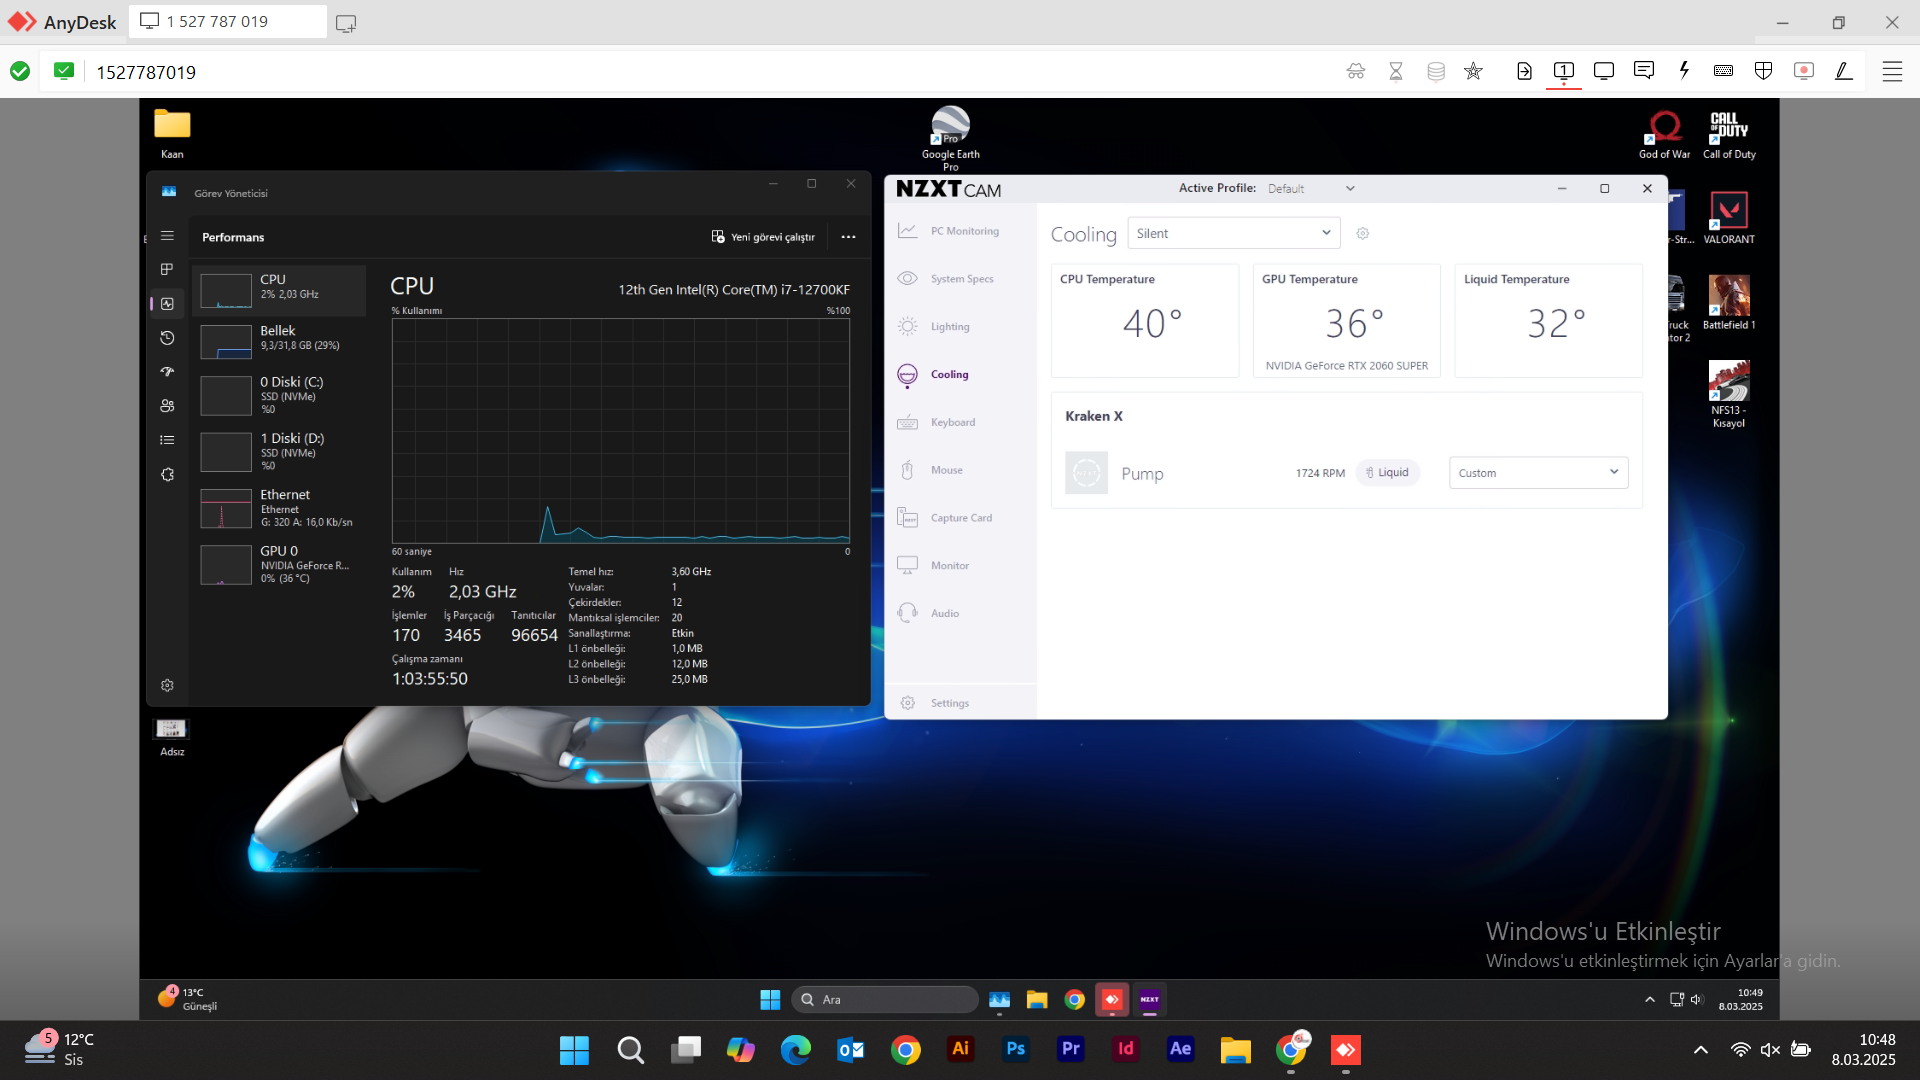Click the AnyDesk session recording icon

1803,71
